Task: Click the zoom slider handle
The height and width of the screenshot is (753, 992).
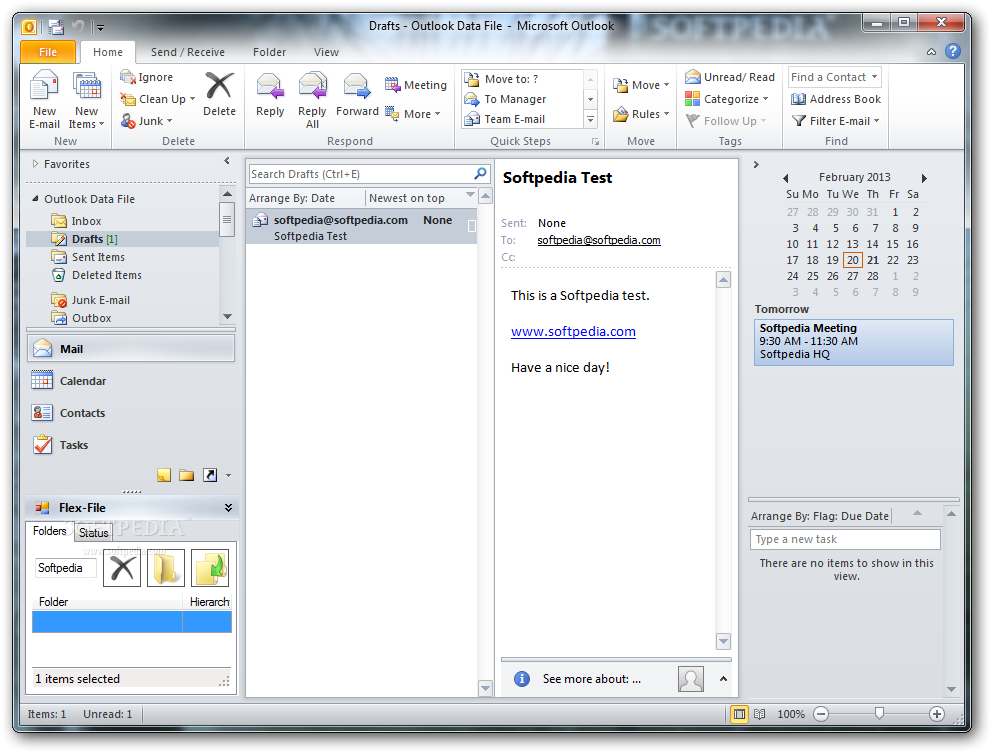Action: point(879,714)
